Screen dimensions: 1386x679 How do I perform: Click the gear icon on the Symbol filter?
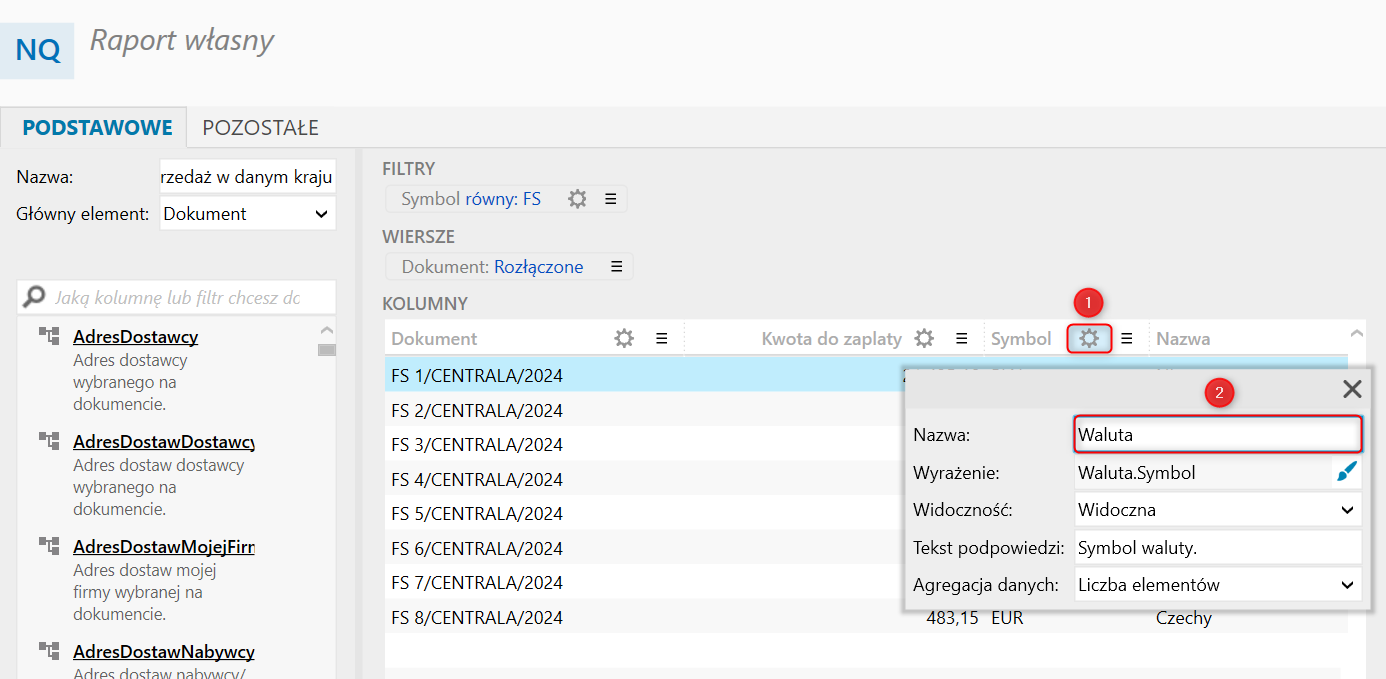tap(577, 199)
